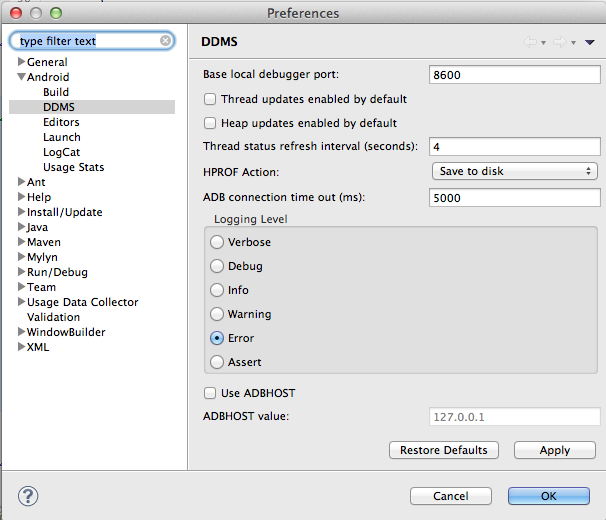Open the Validation preferences page
The height and width of the screenshot is (520, 606).
53,317
